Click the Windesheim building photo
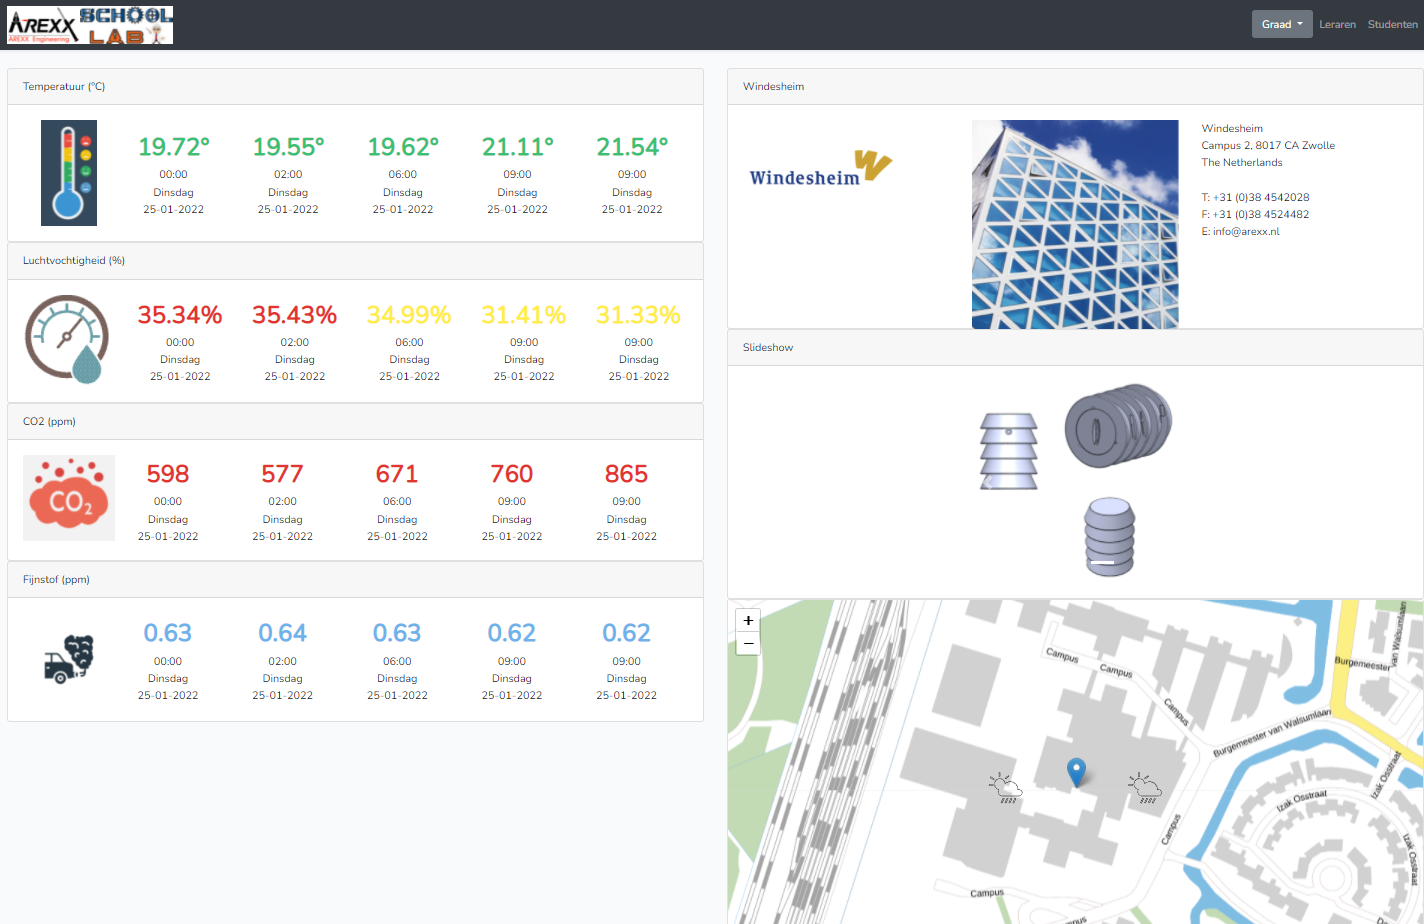Viewport: 1424px width, 924px height. (1075, 224)
